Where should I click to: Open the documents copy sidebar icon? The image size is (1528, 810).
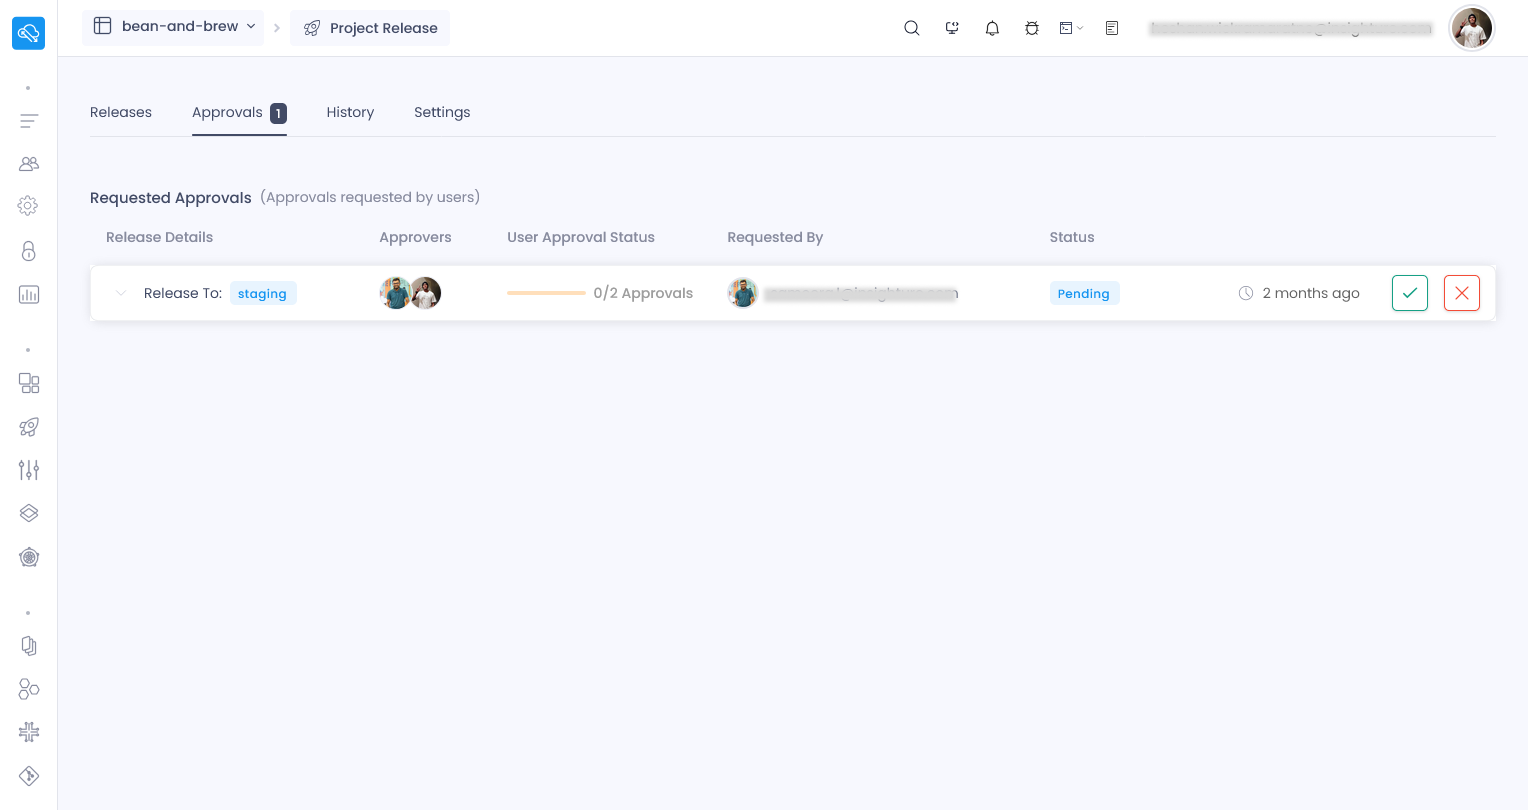(x=29, y=646)
